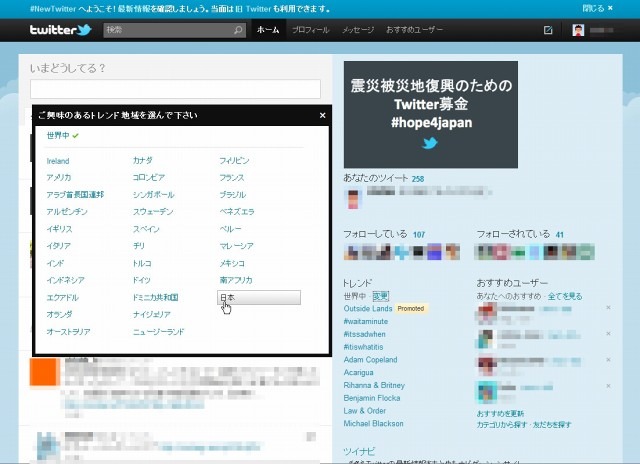Click the Twitter logo in header
This screenshot has width=640, height=464.
pos(60,30)
